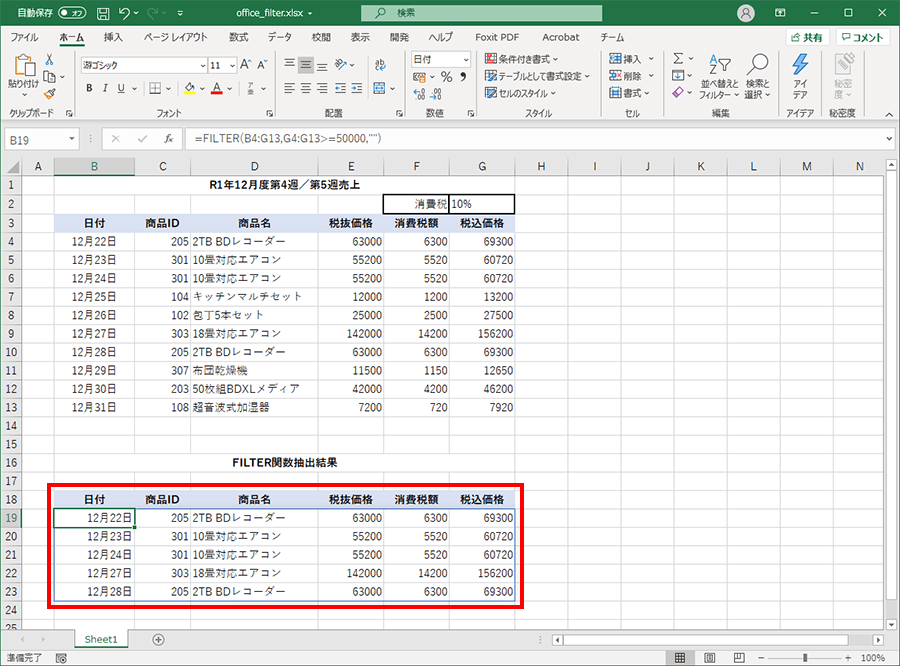The width and height of the screenshot is (900, 666).
Task: Toggle align middle button
Action: coord(306,65)
